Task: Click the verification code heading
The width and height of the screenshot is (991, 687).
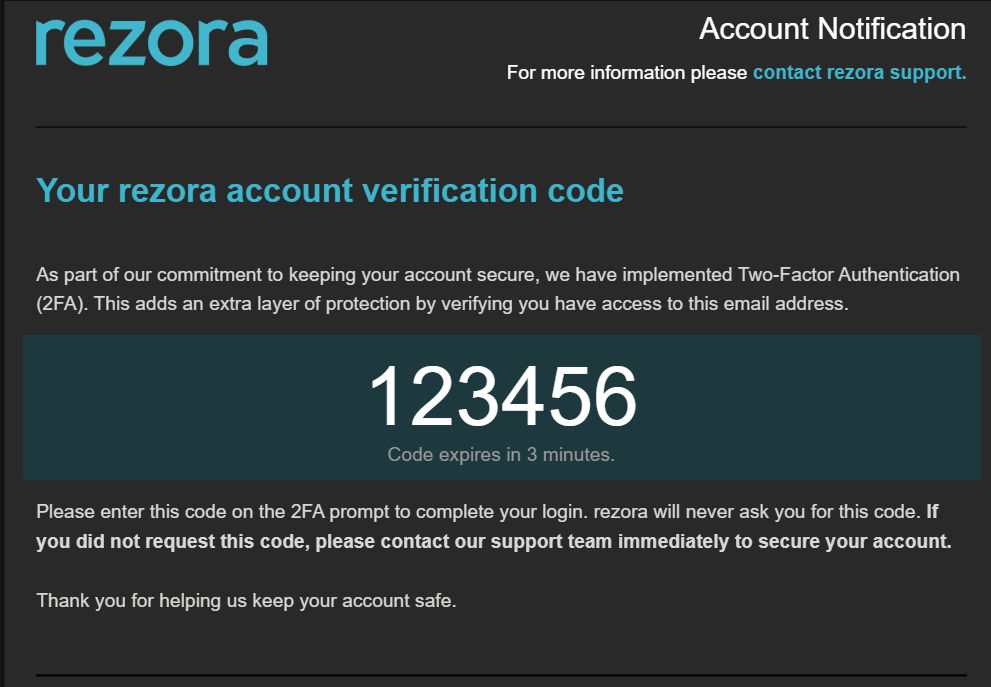Action: click(330, 190)
